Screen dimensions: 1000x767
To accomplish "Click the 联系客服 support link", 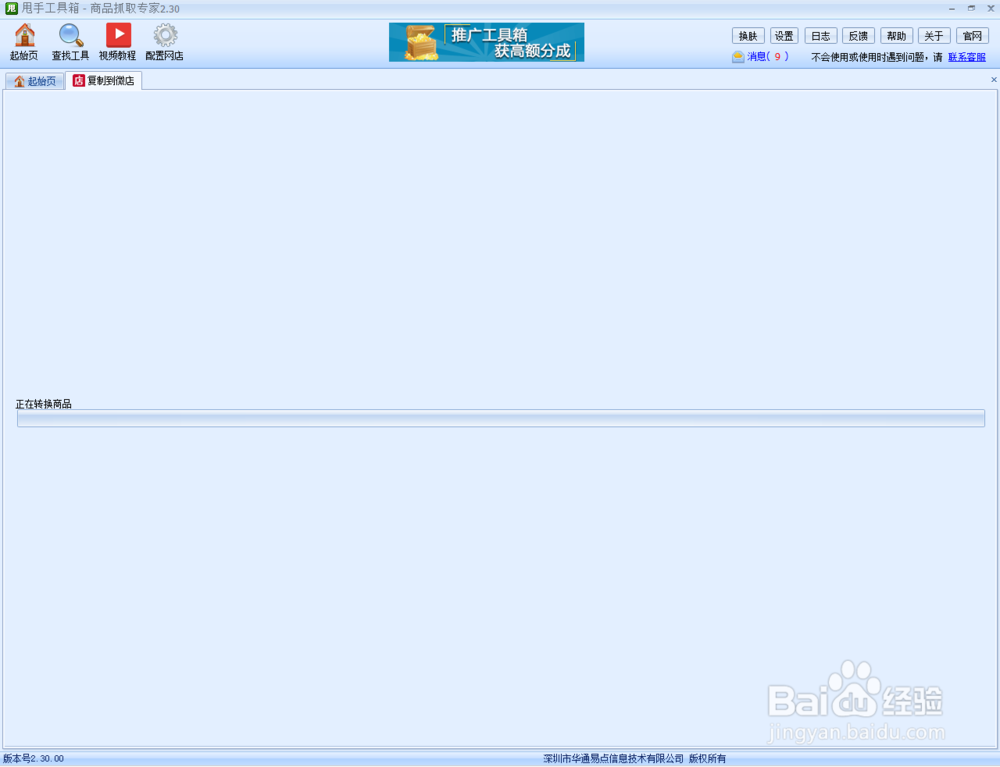I will coord(966,57).
